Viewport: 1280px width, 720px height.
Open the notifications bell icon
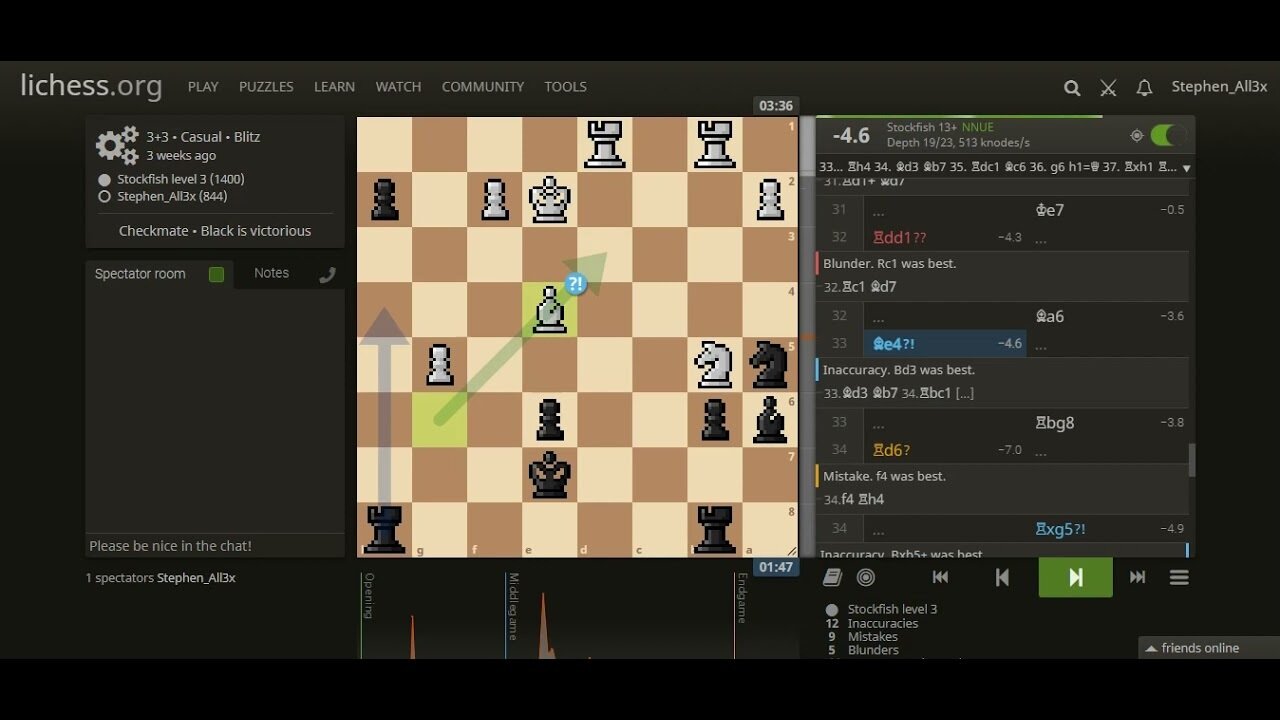pos(1144,88)
